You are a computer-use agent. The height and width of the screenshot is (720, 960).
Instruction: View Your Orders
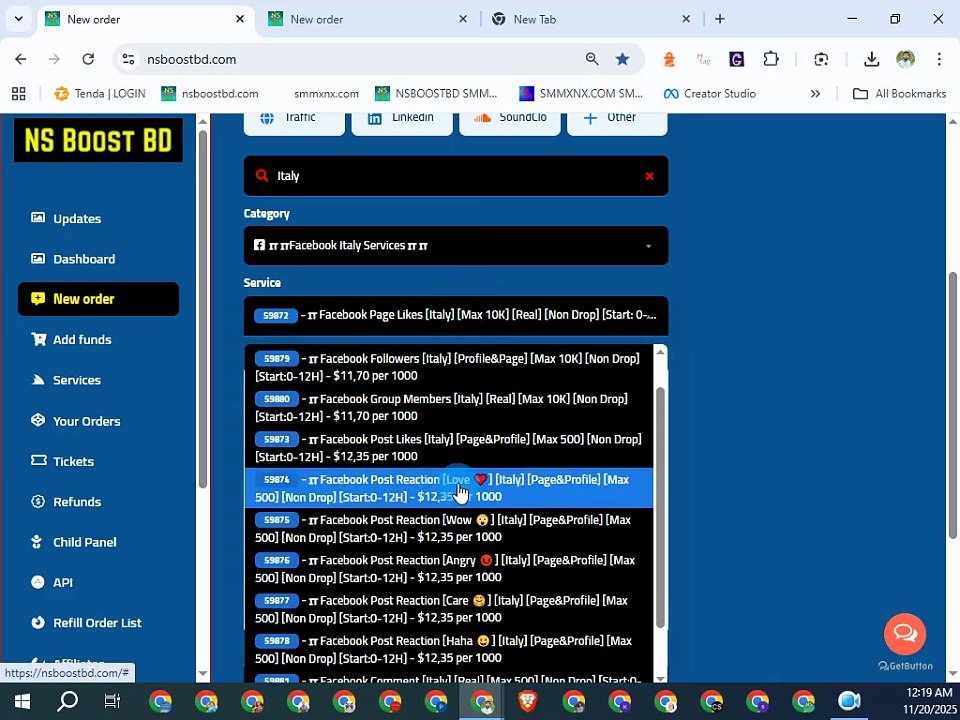click(x=75, y=421)
